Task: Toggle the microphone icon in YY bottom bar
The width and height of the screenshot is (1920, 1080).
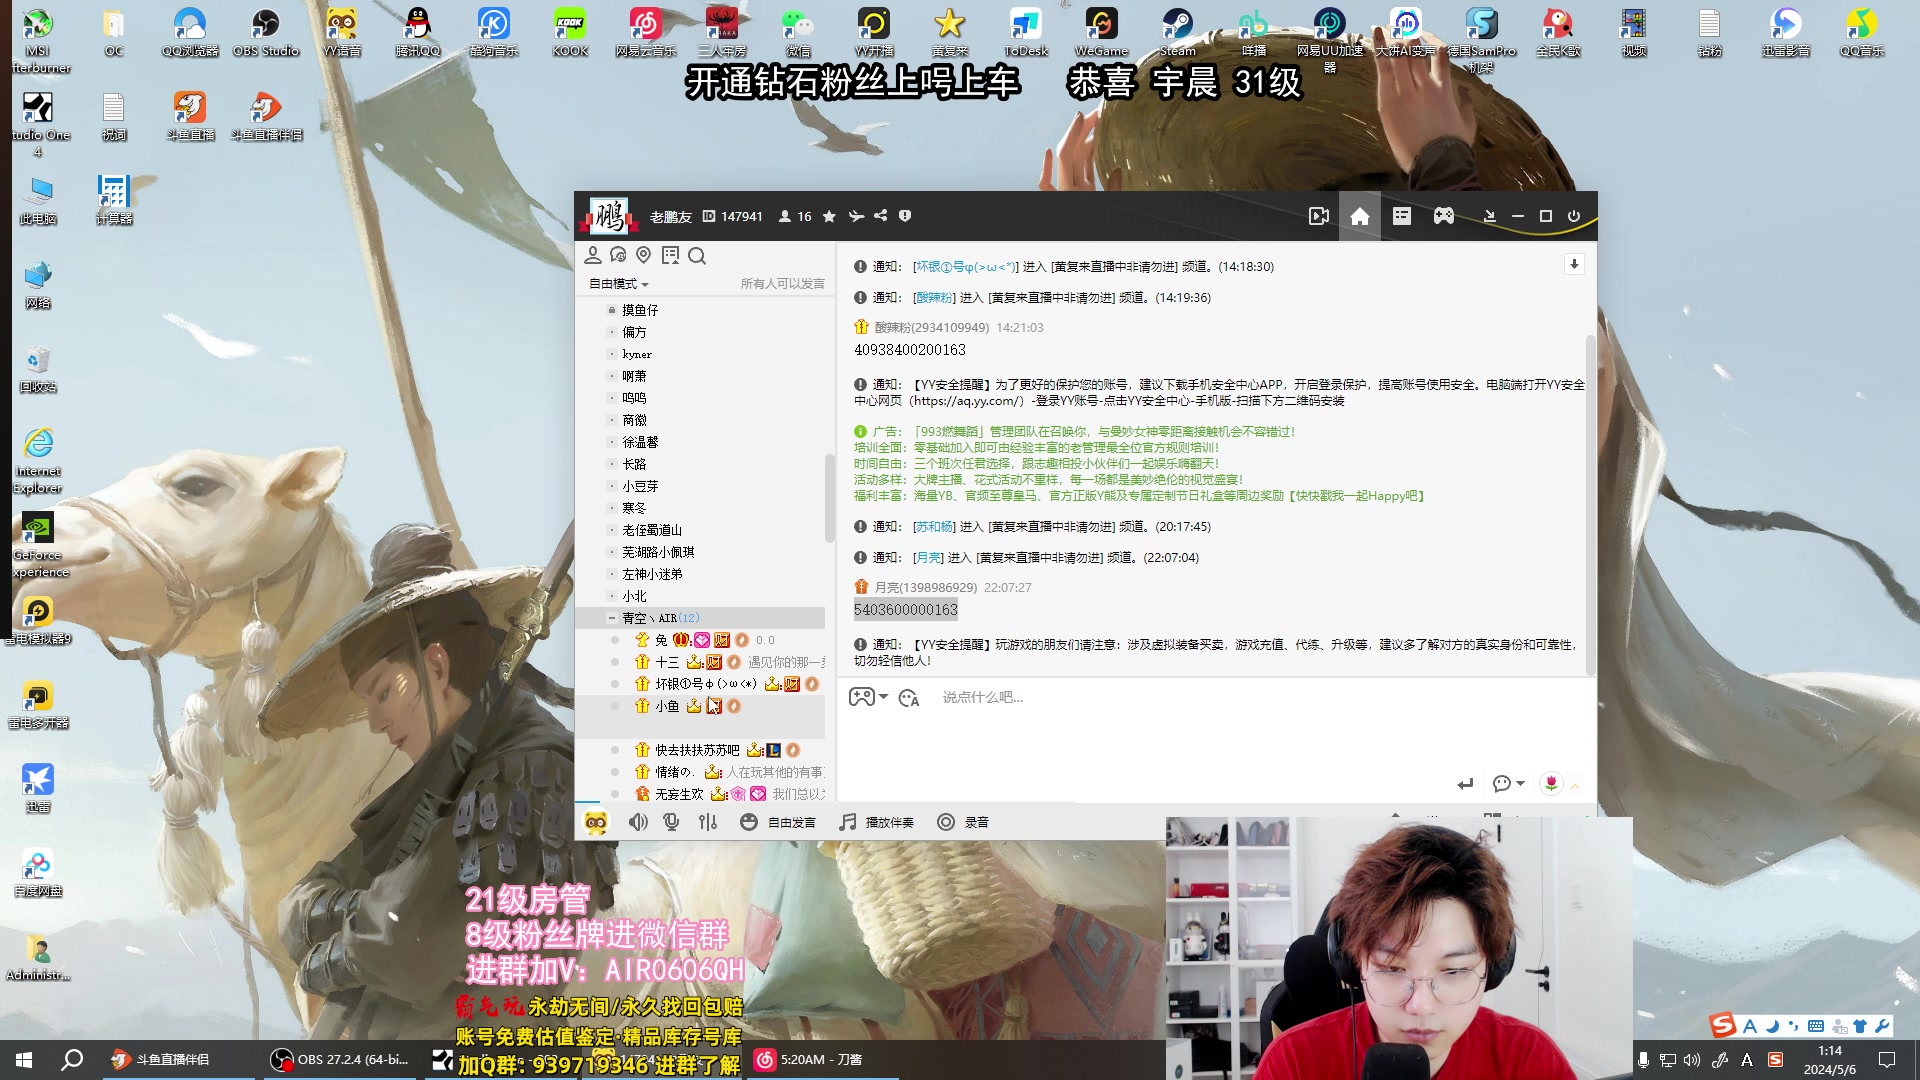Action: click(x=672, y=822)
